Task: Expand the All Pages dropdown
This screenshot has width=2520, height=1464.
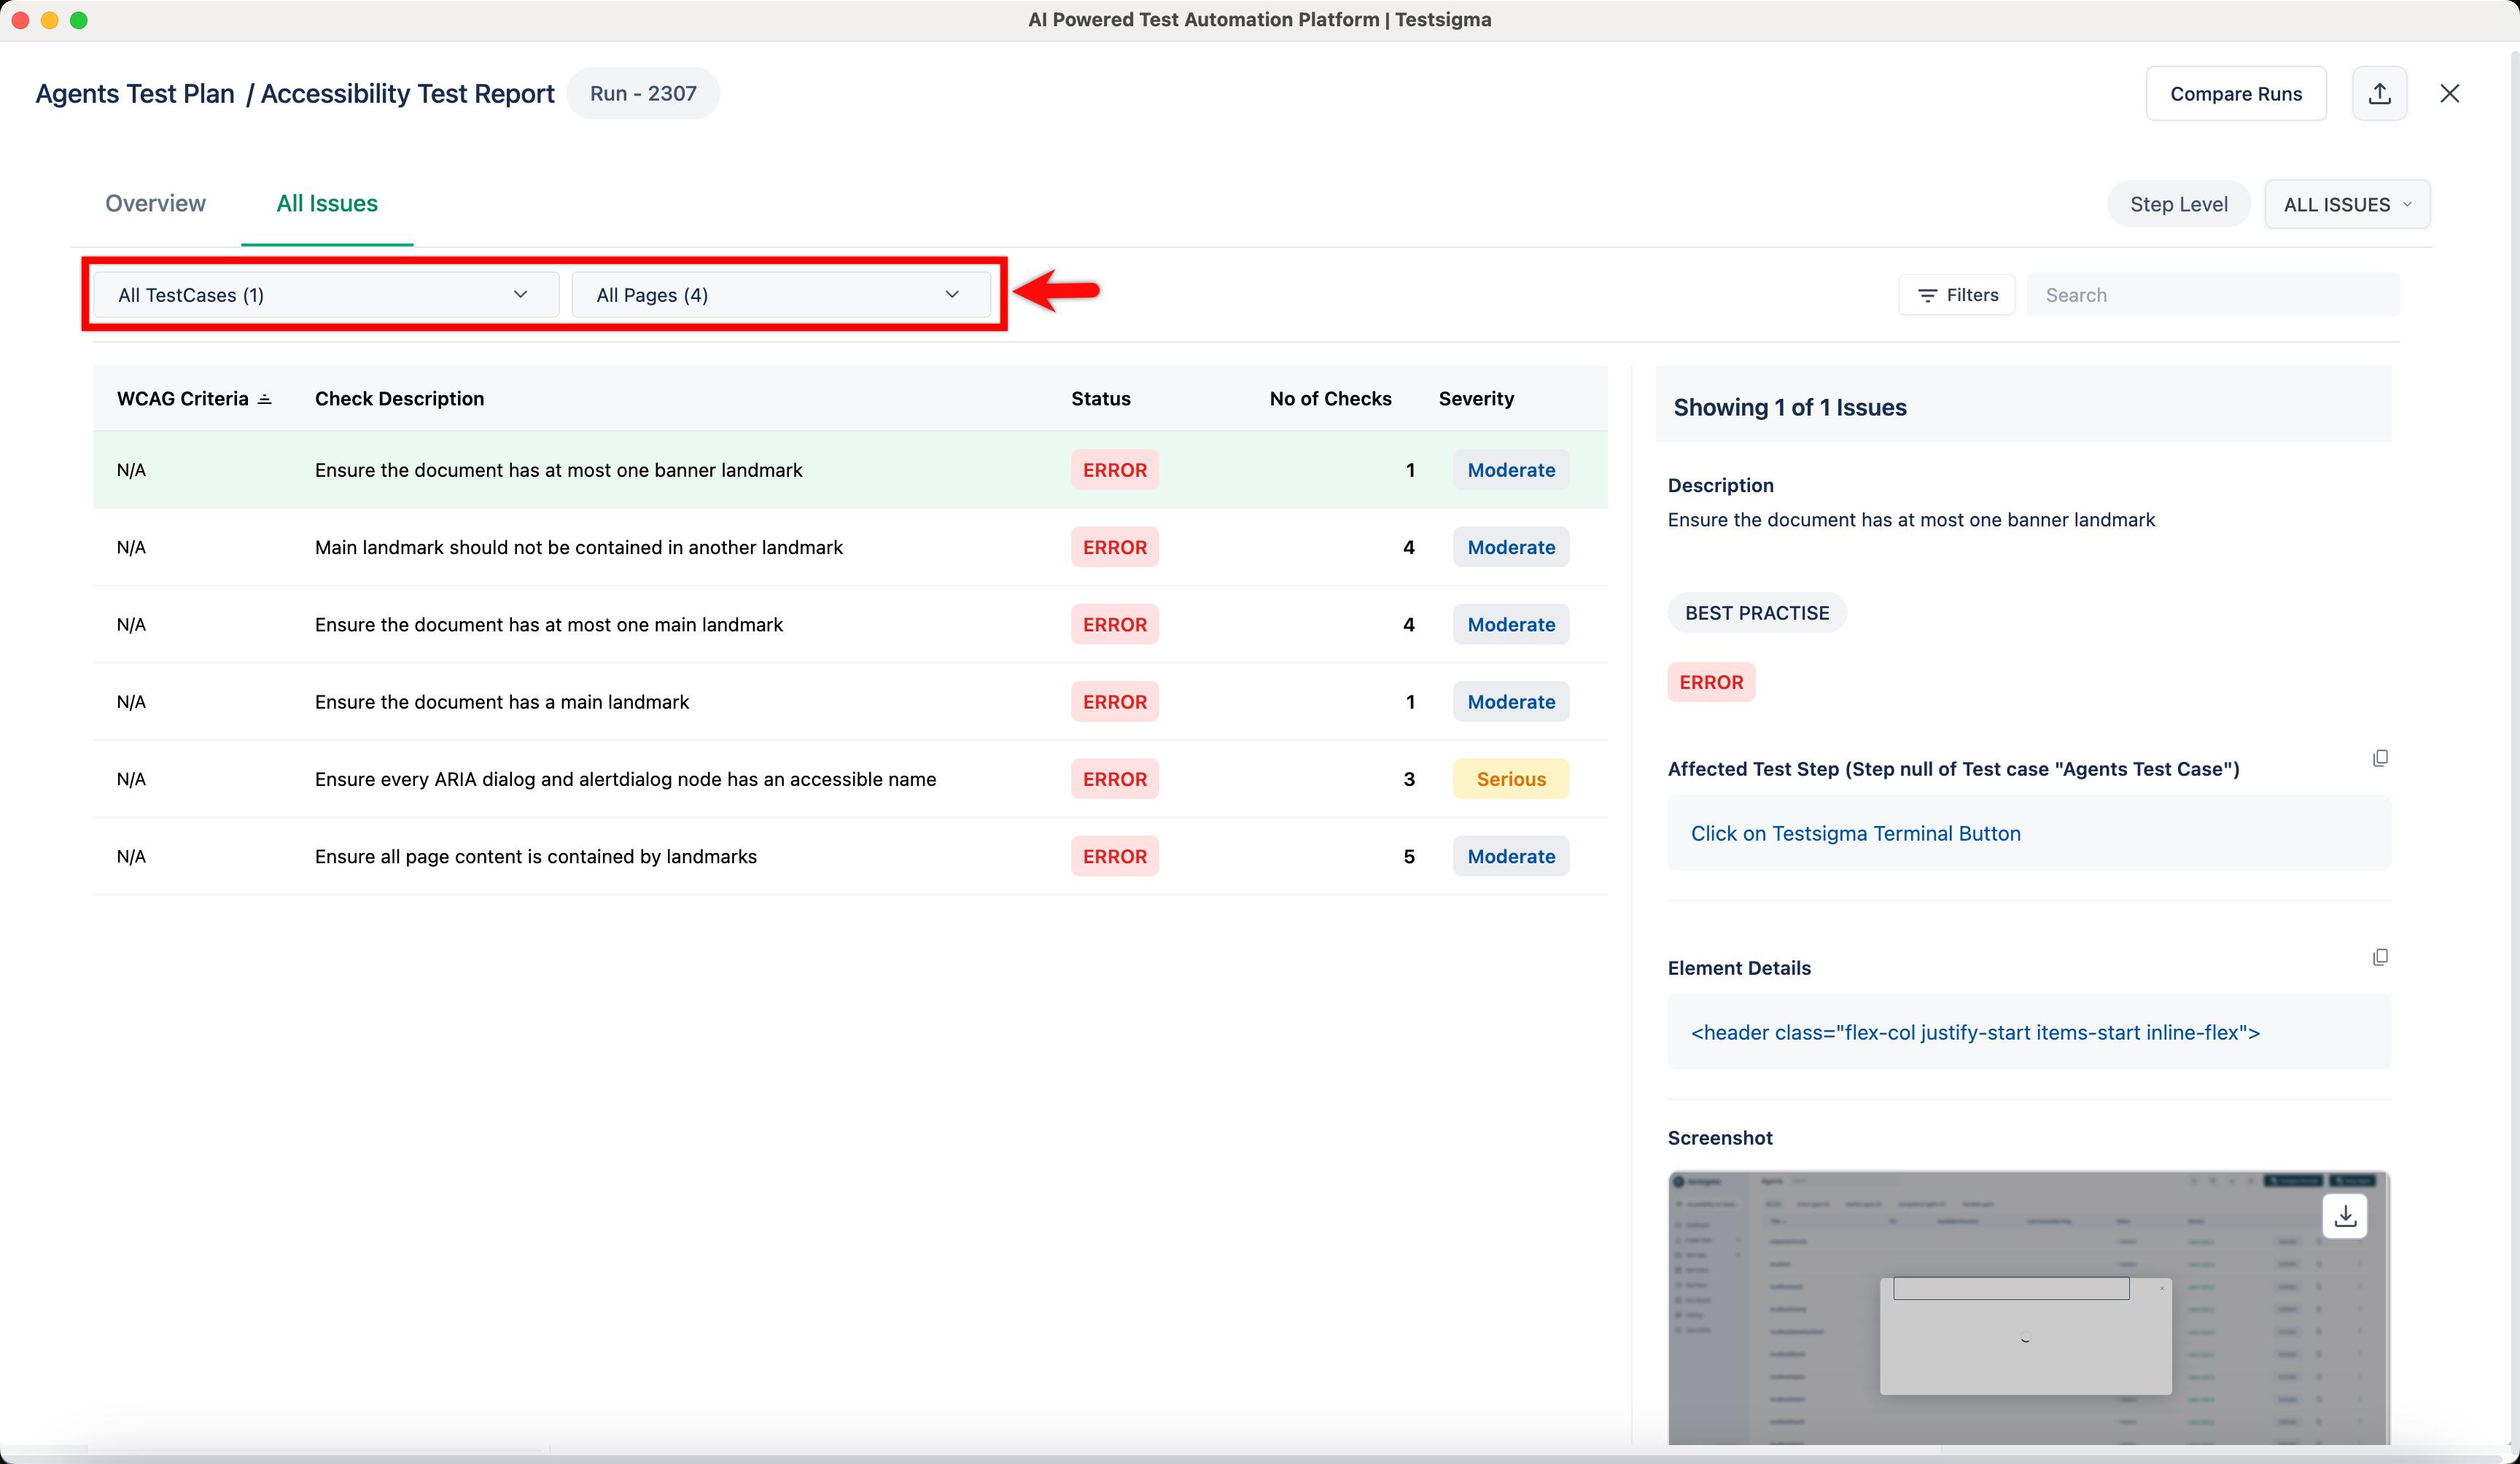Action: tap(784, 294)
